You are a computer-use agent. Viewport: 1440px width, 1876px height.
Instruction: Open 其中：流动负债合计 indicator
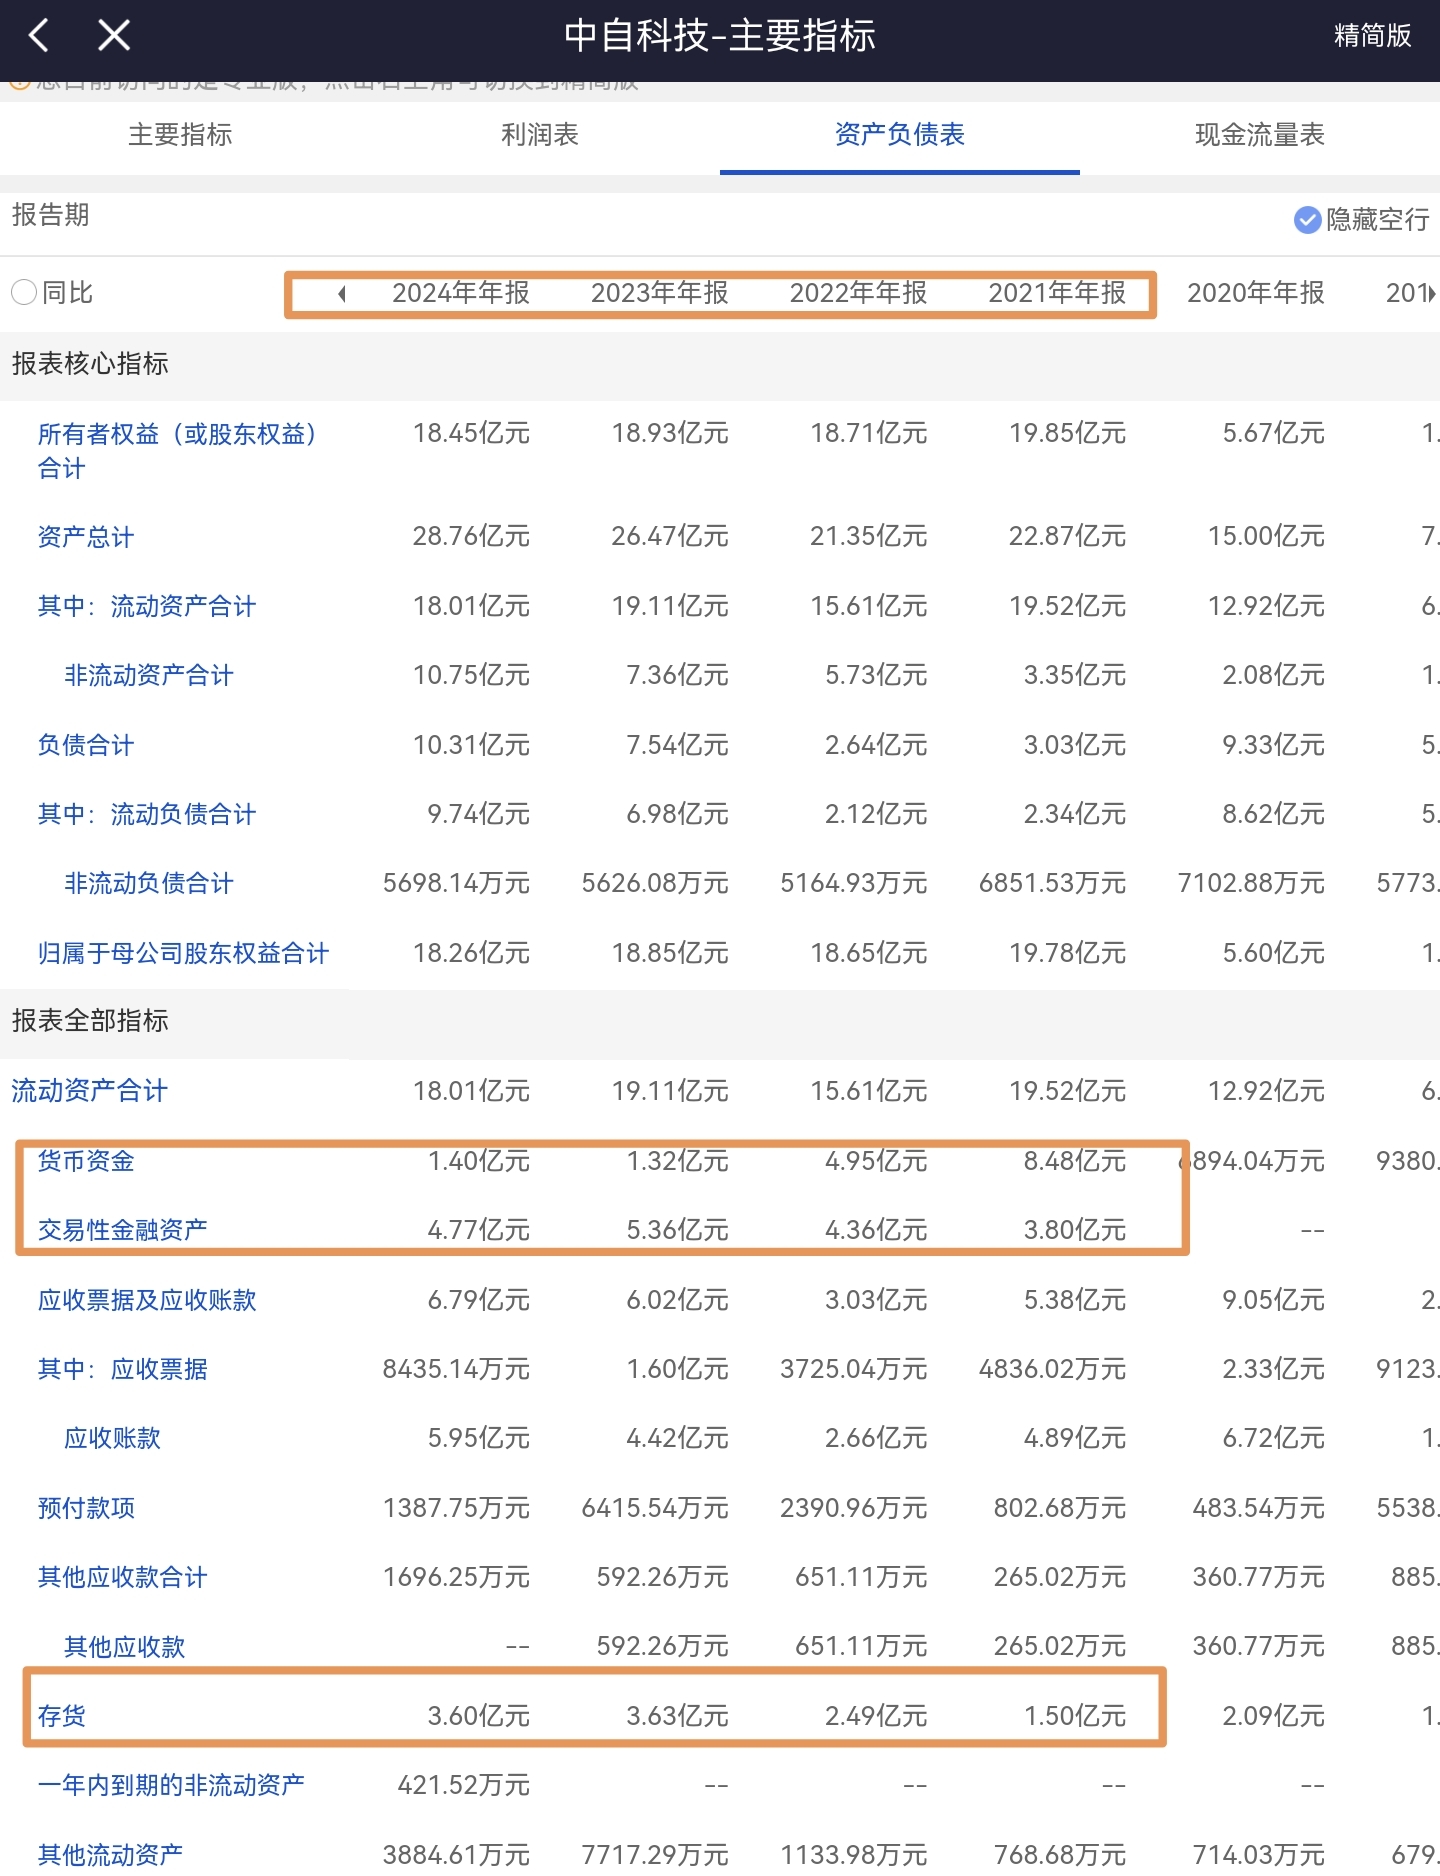[x=147, y=814]
